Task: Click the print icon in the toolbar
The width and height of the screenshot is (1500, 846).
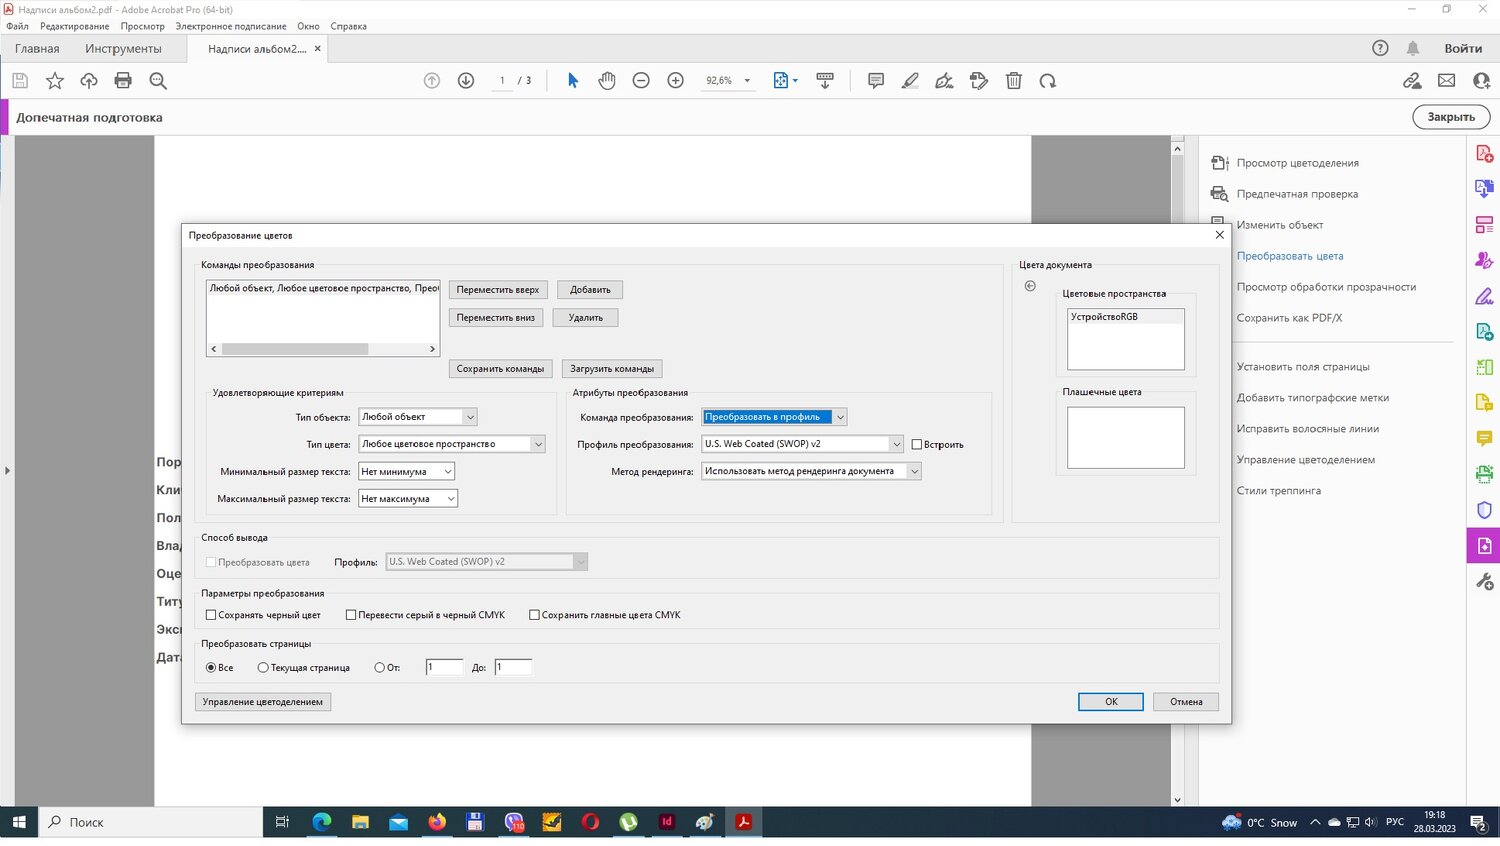Action: (x=123, y=81)
